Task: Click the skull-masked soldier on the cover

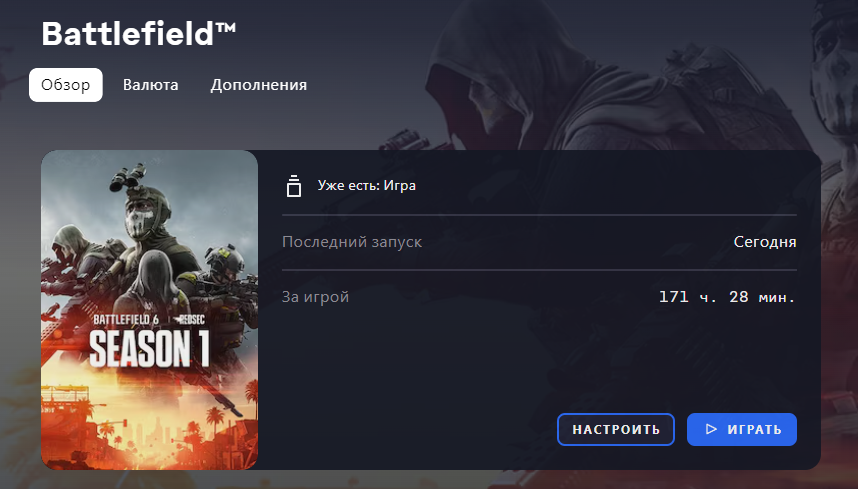Action: 141,213
